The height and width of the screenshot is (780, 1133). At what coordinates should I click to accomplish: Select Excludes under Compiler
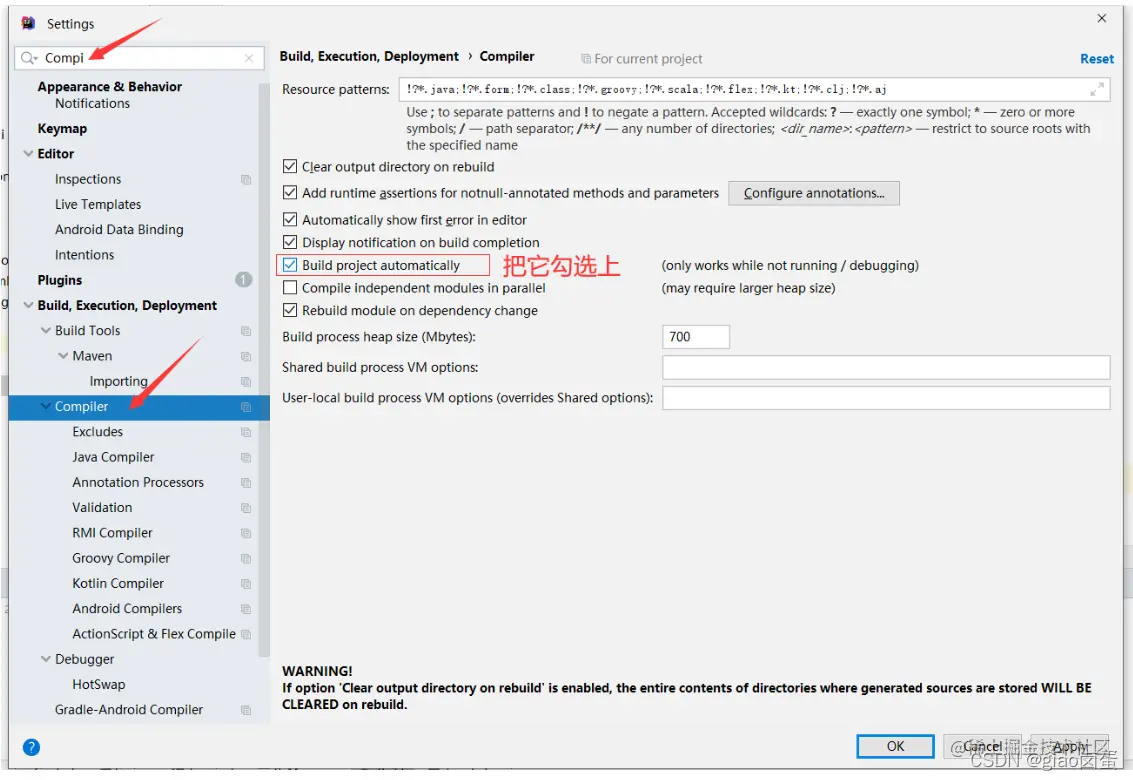[x=98, y=432]
